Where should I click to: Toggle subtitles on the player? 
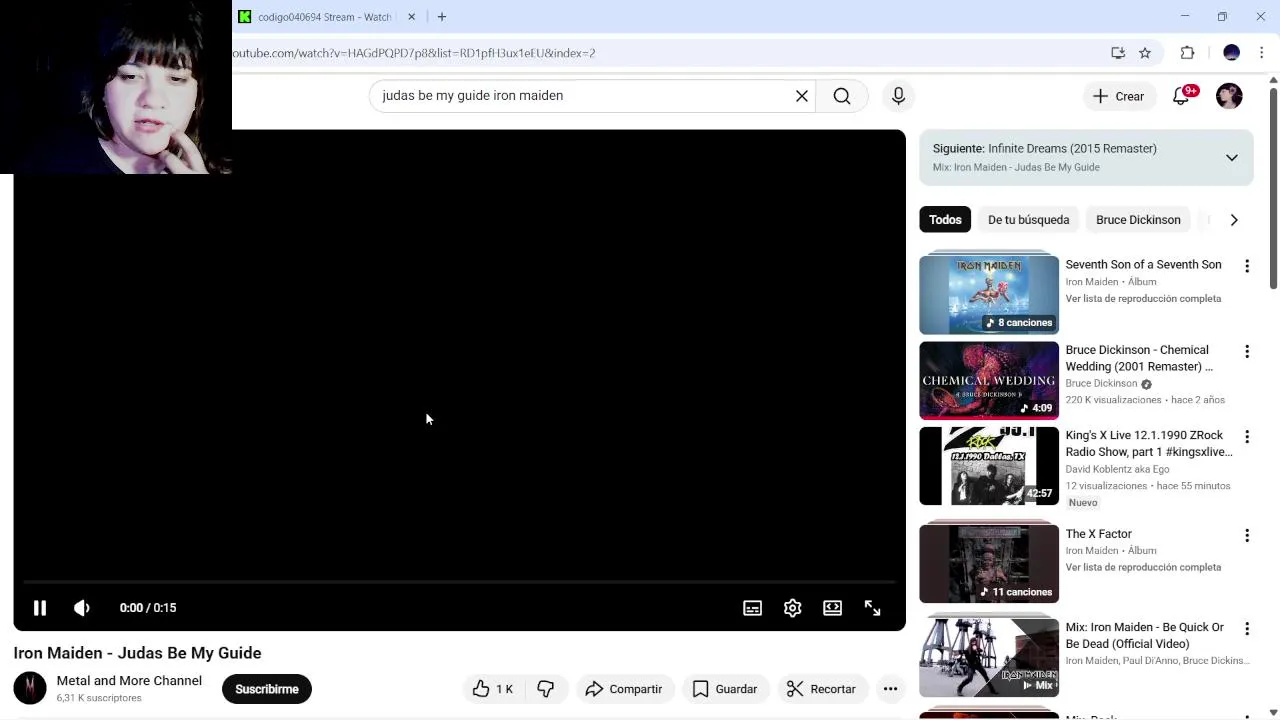753,608
